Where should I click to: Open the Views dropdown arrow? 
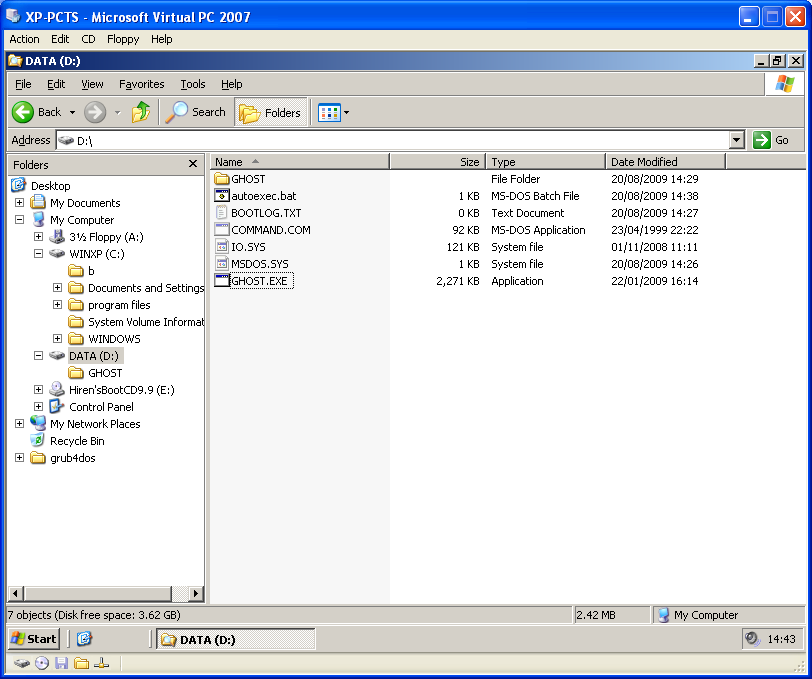(346, 112)
